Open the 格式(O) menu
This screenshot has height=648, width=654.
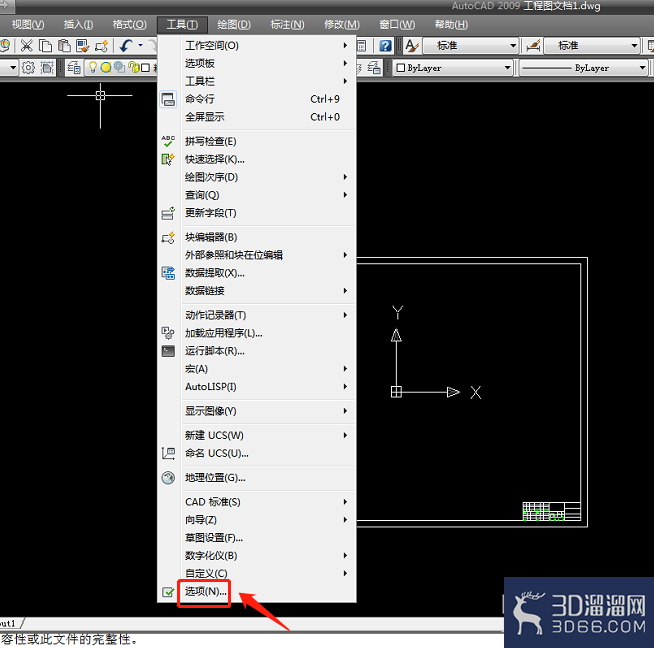(x=129, y=25)
